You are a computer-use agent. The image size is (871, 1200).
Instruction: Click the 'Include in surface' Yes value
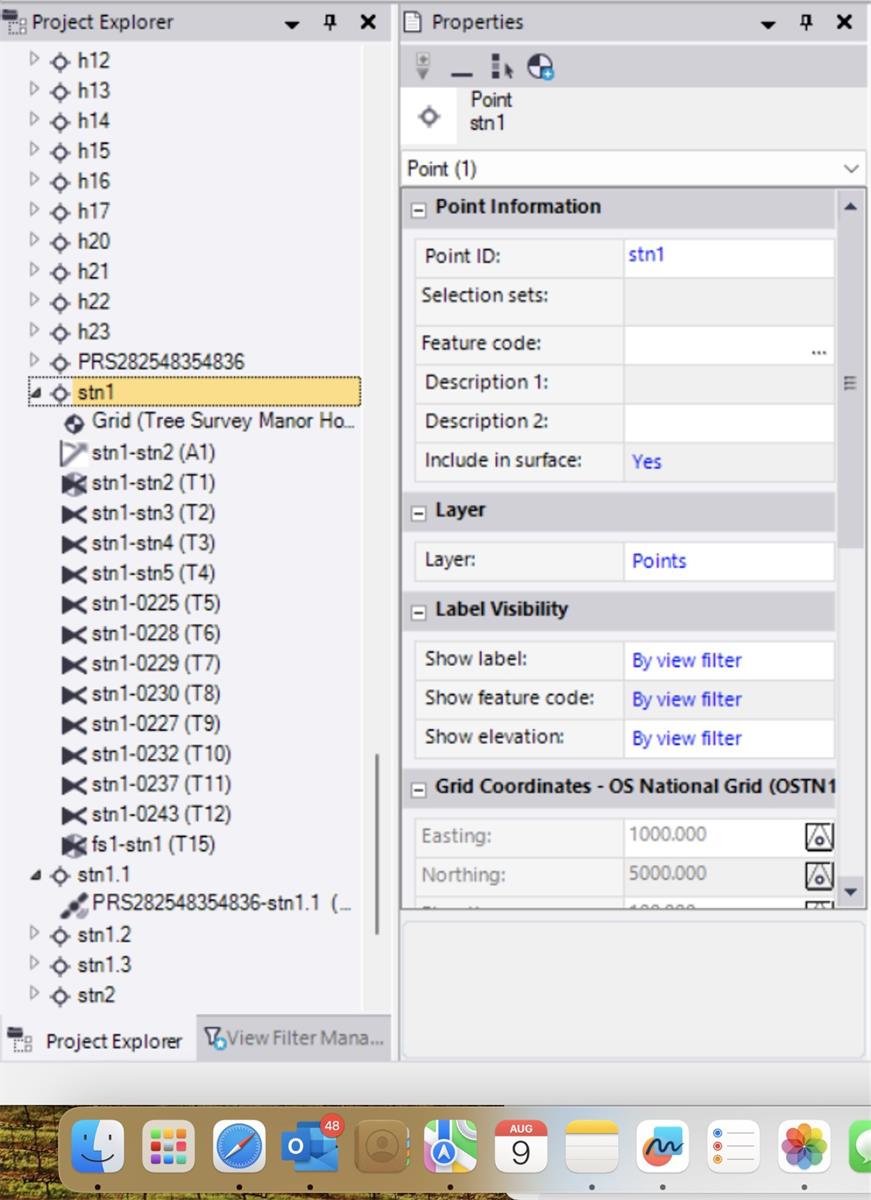pos(647,462)
